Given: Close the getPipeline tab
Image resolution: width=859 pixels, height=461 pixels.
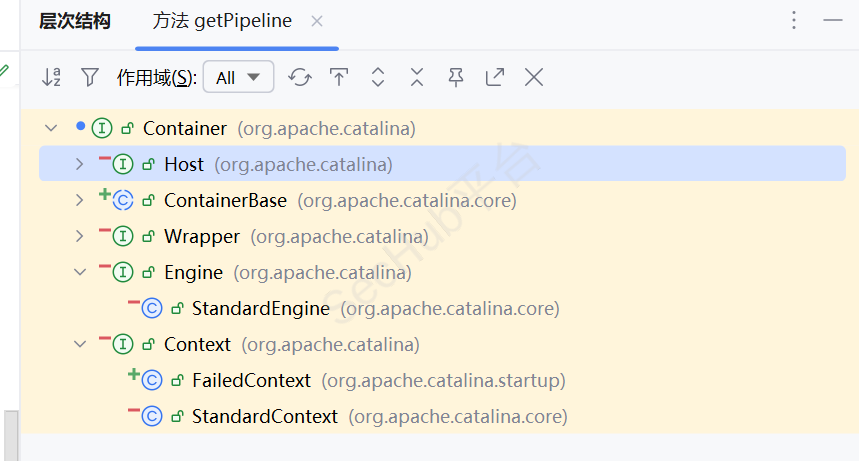Looking at the screenshot, I should click(x=317, y=21).
